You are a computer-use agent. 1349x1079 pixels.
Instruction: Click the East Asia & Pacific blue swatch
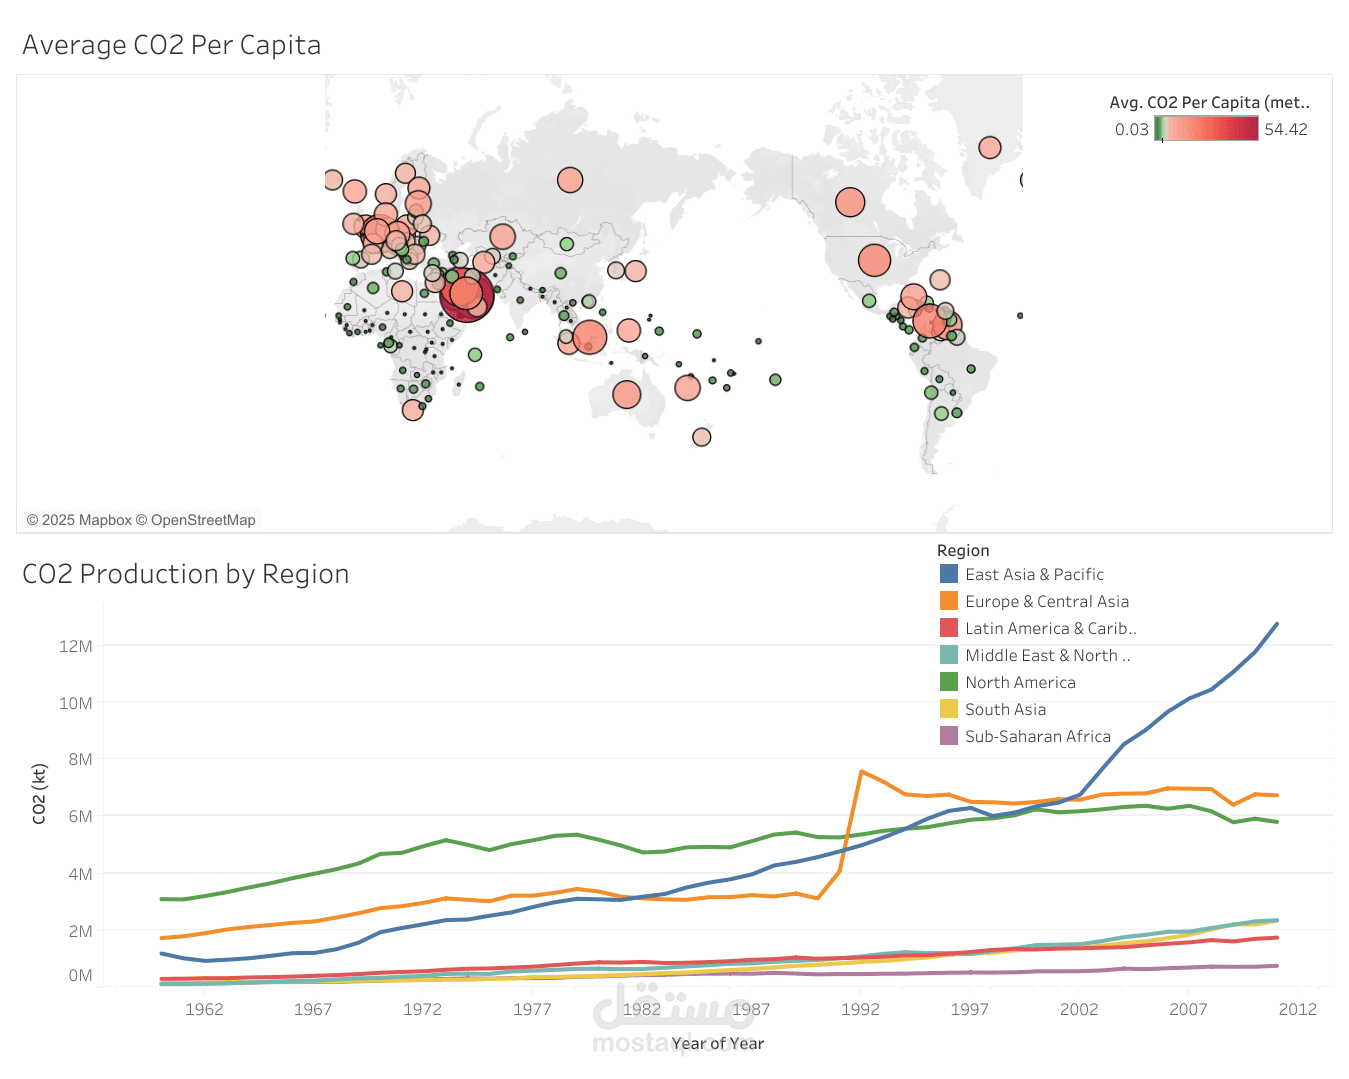point(949,574)
